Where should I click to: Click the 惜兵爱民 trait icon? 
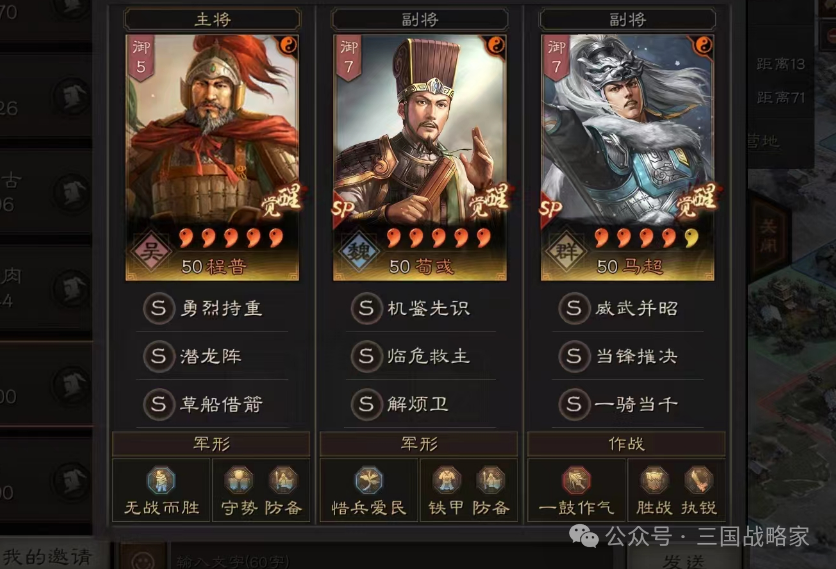pyautogui.click(x=368, y=480)
